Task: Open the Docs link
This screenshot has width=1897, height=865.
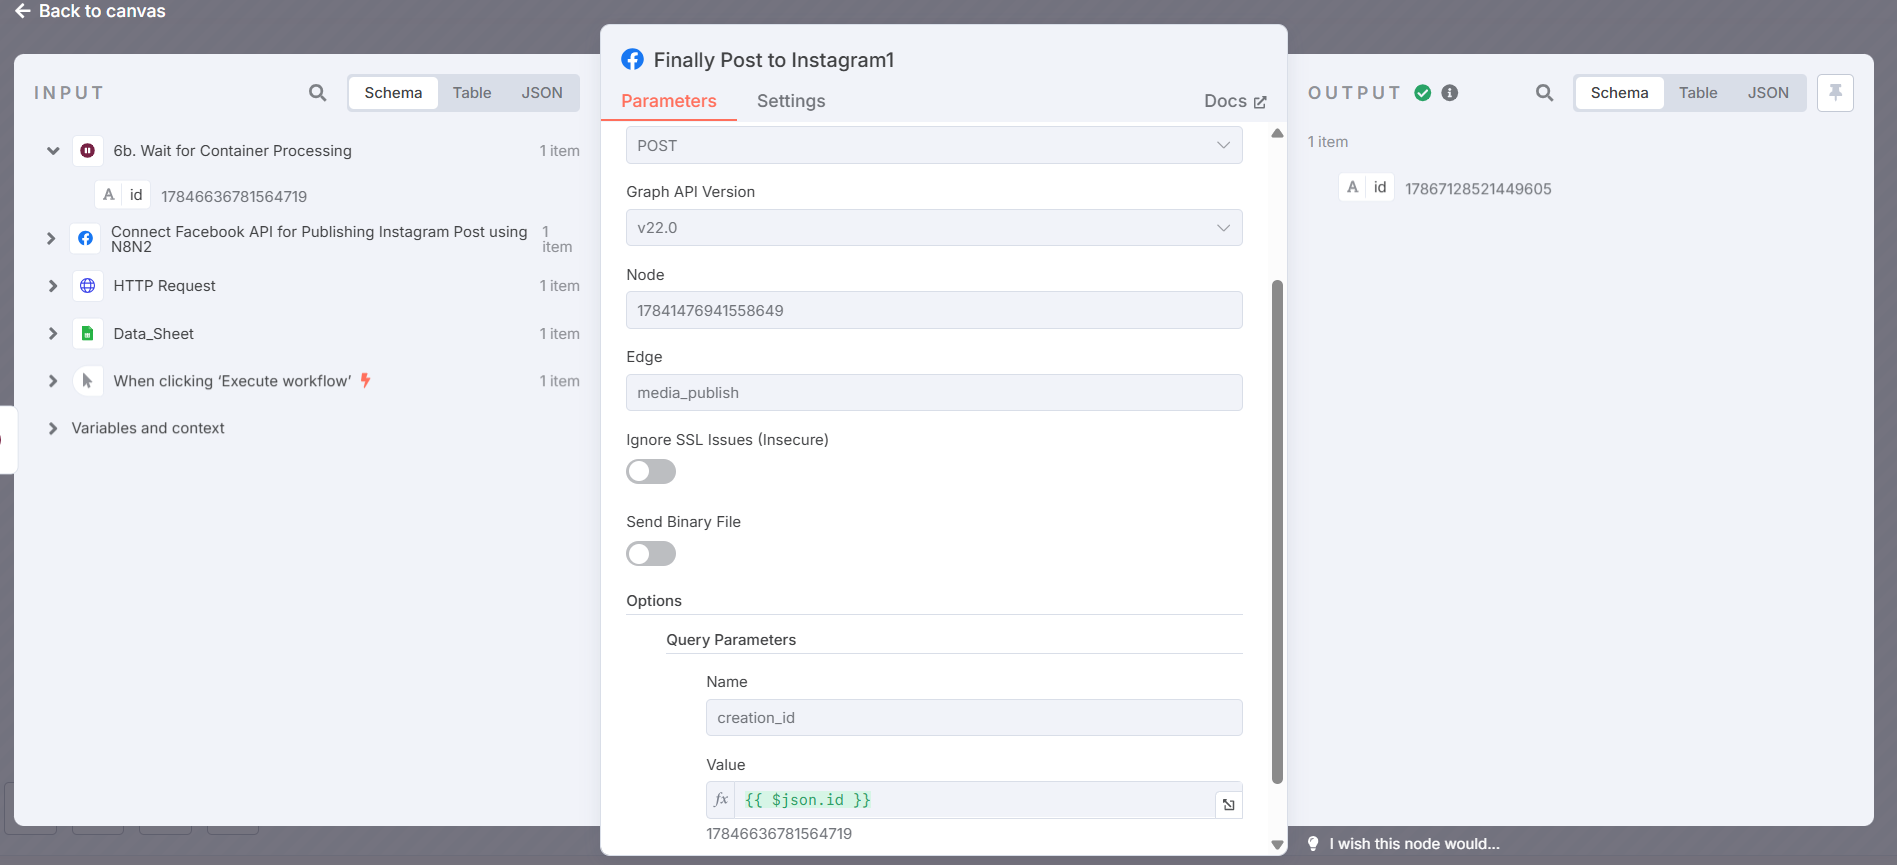Action: click(x=1235, y=101)
